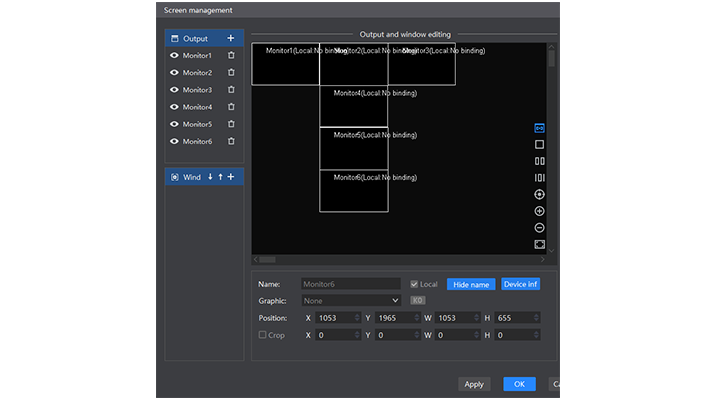Adjust Position H stepper arrows
This screenshot has width=715, height=399.
coord(536,318)
